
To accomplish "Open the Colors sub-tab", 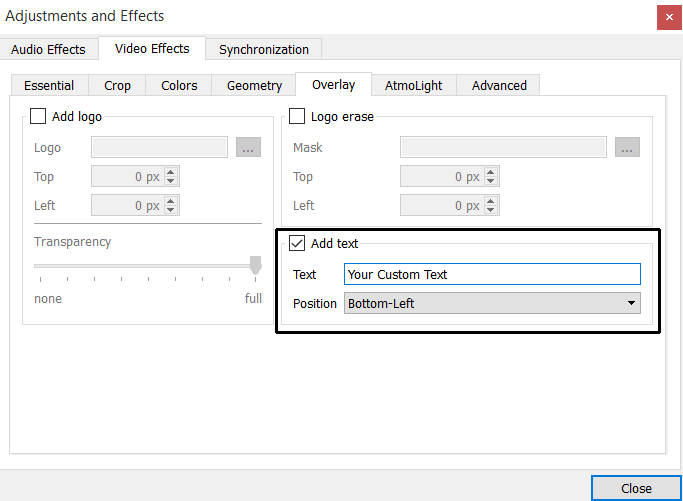I will click(x=179, y=85).
